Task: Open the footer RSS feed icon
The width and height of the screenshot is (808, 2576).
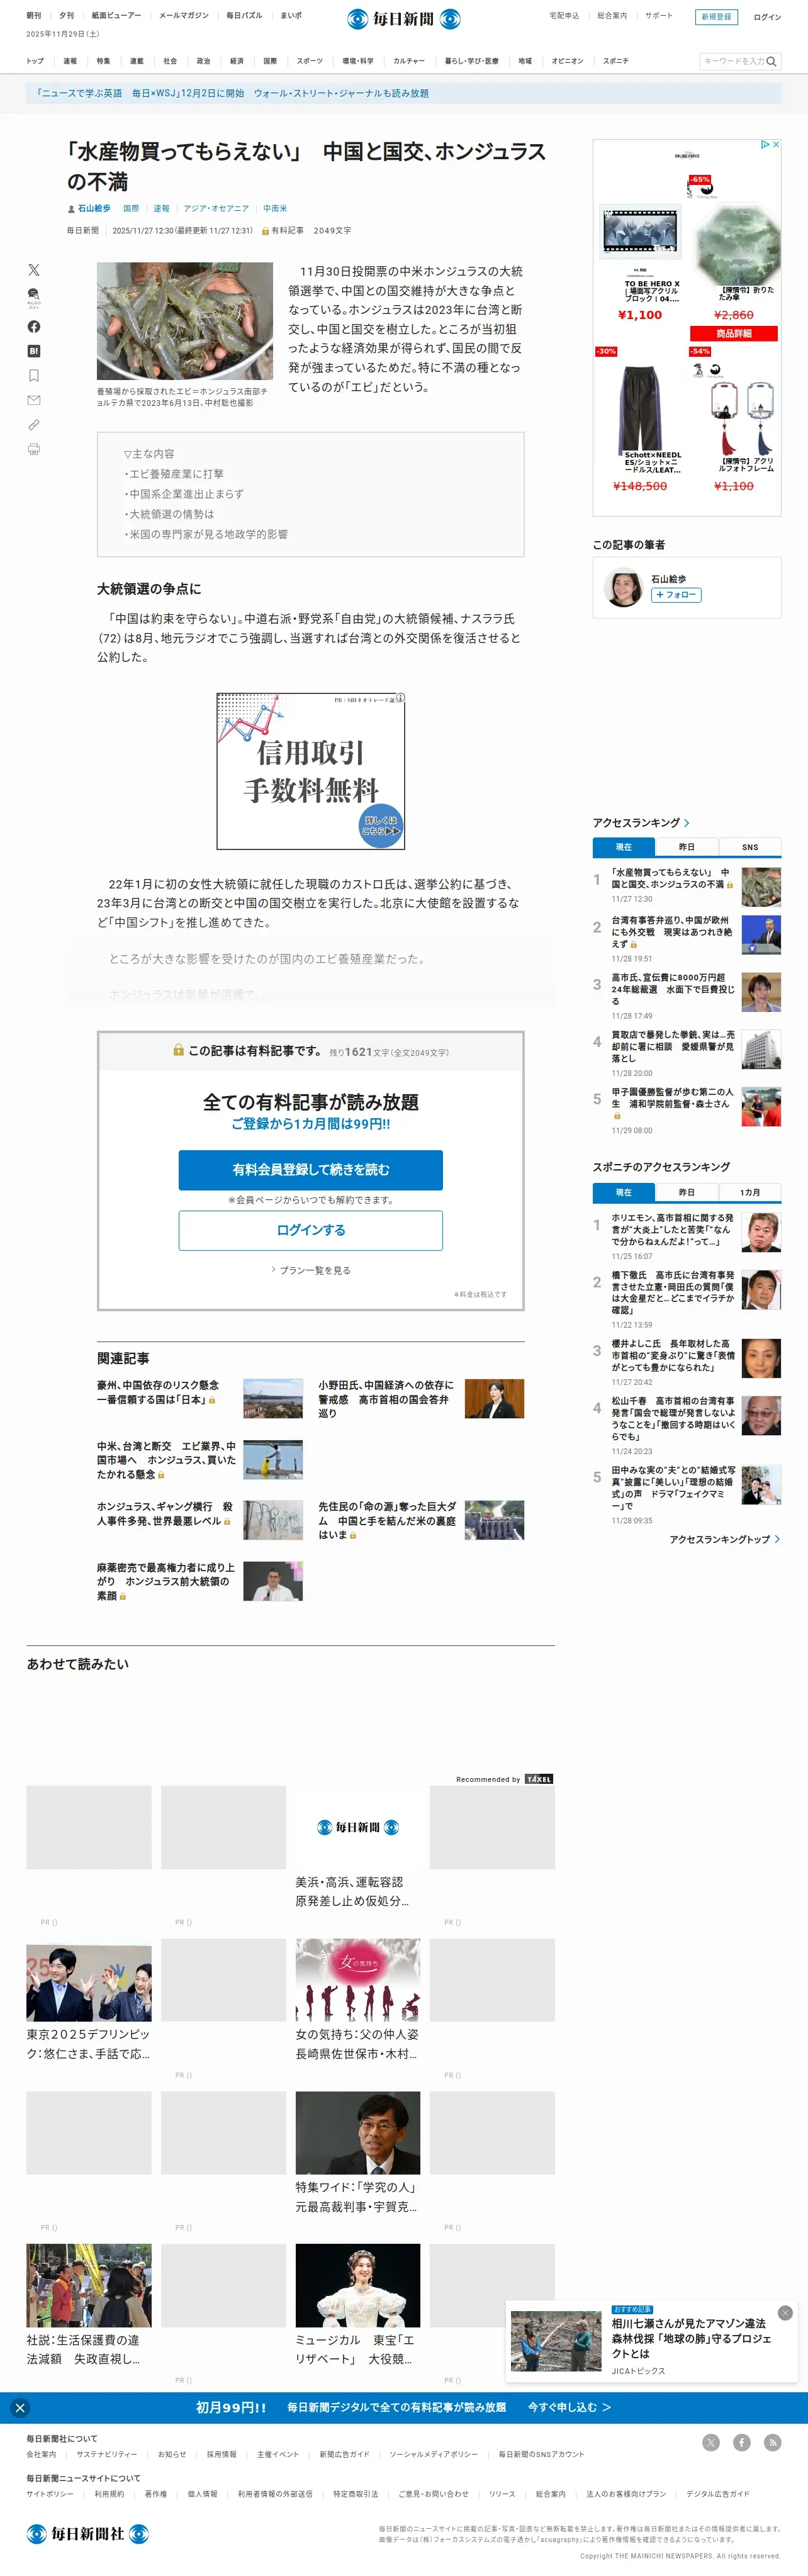Action: coord(772,2442)
